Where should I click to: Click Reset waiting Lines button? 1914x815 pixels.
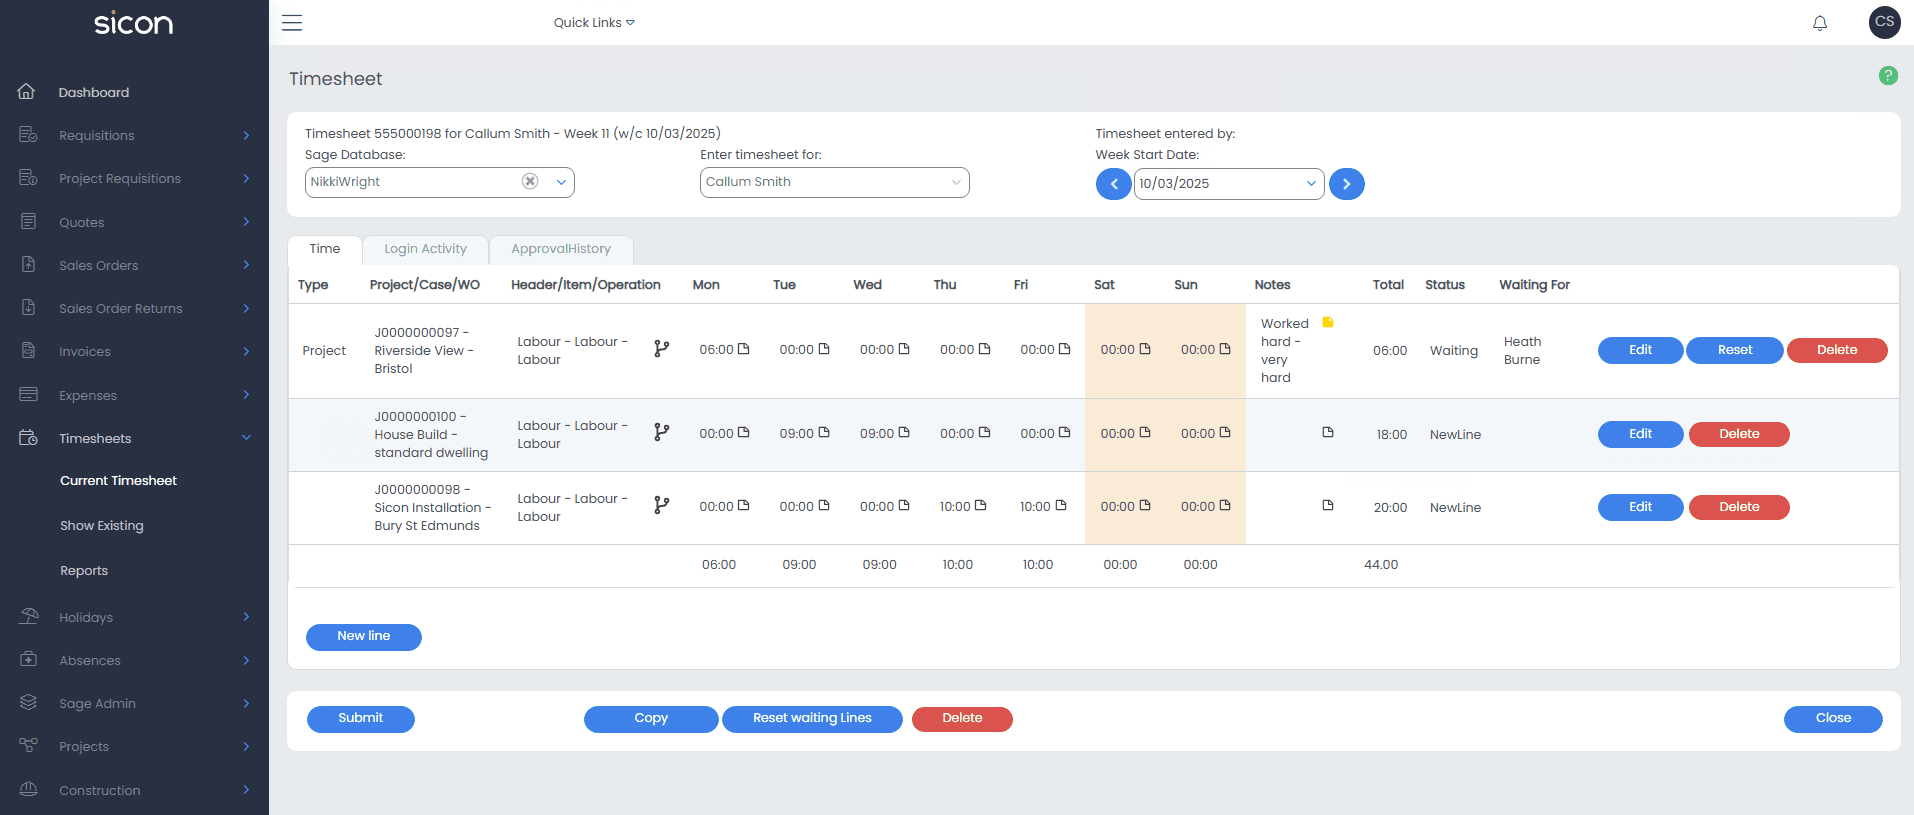[812, 719]
